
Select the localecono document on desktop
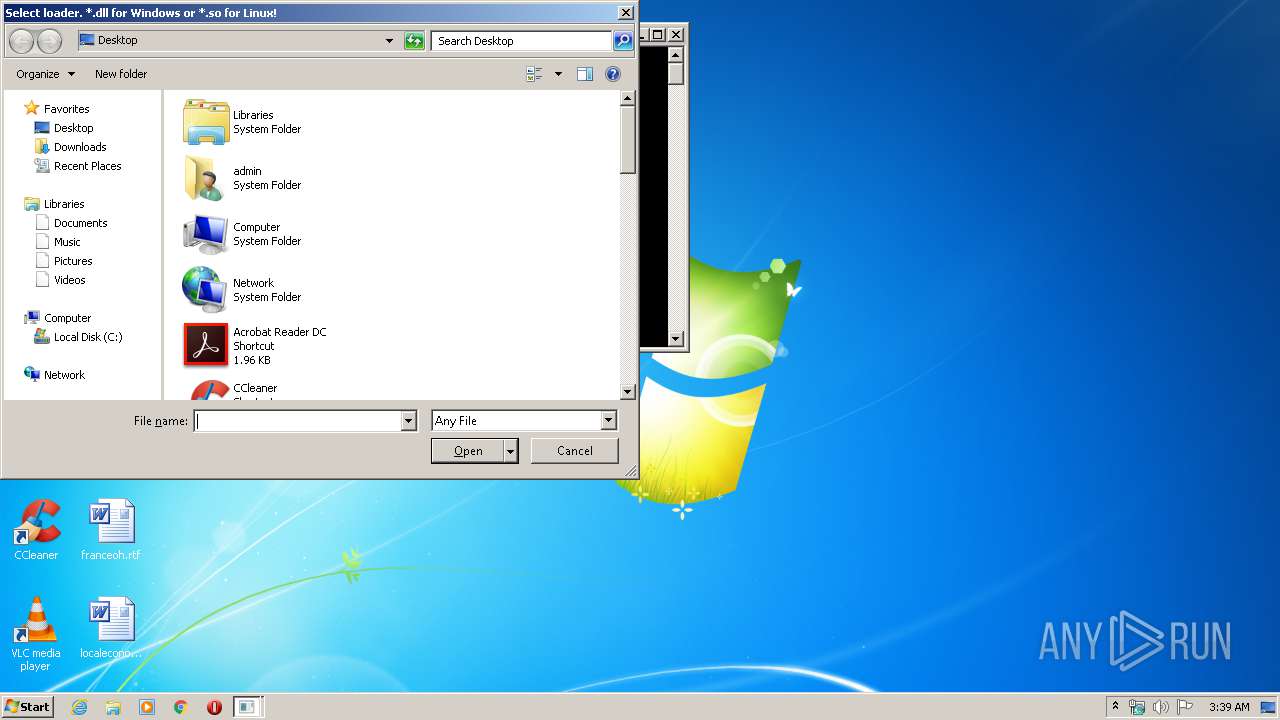111,628
